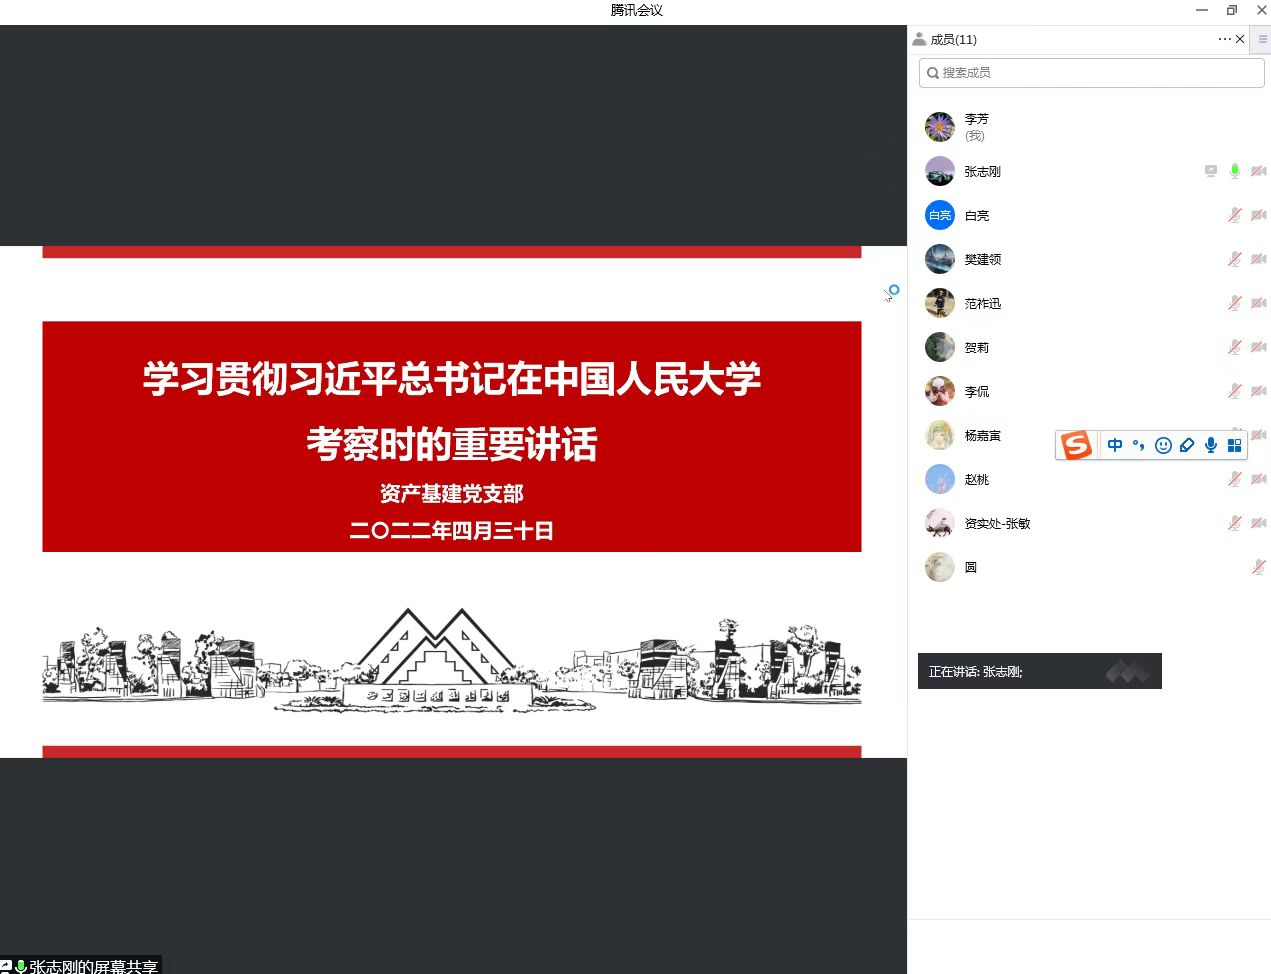
Task: Click the Sogou skin/handwriting icon
Action: coord(1187,446)
